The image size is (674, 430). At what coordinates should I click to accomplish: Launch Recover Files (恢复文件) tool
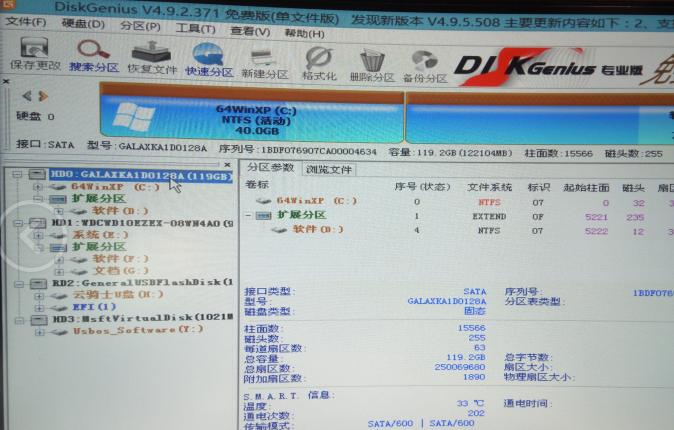pos(152,57)
